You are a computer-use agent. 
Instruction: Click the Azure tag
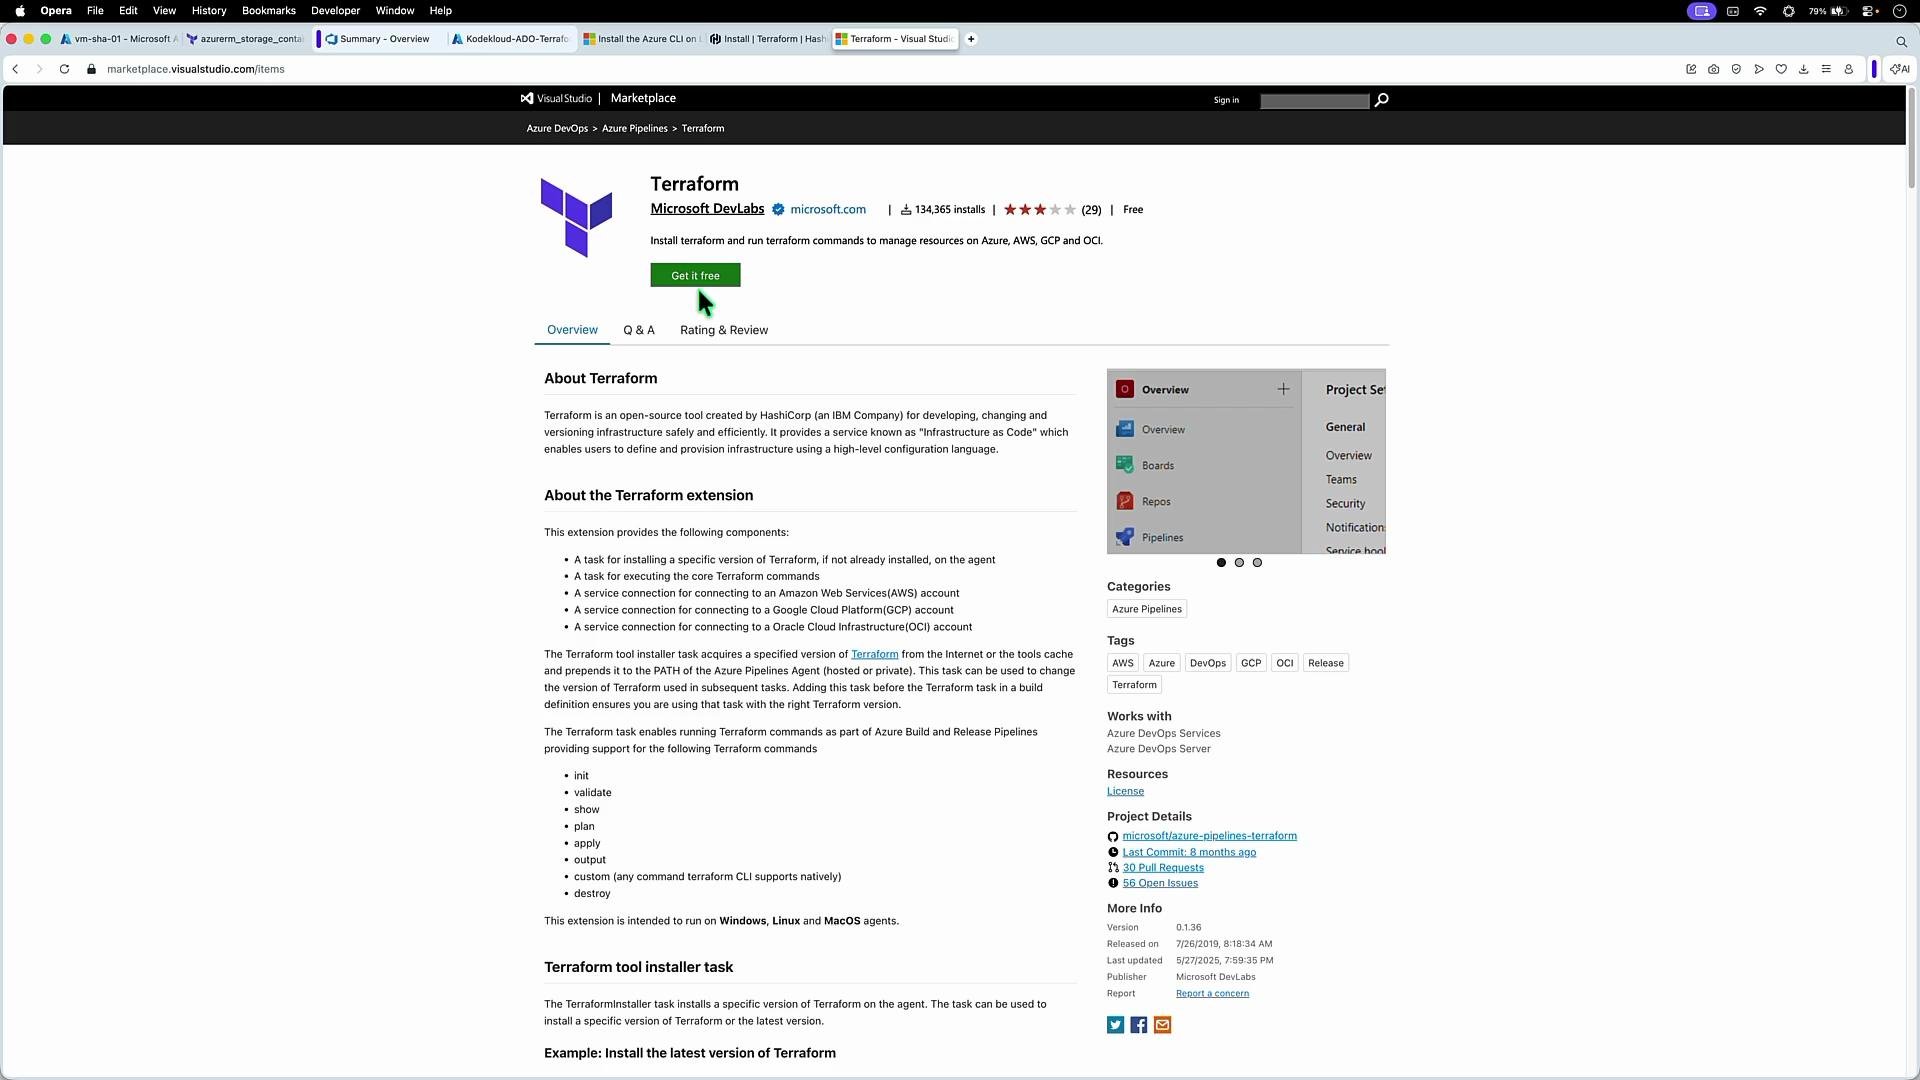[x=1161, y=663]
